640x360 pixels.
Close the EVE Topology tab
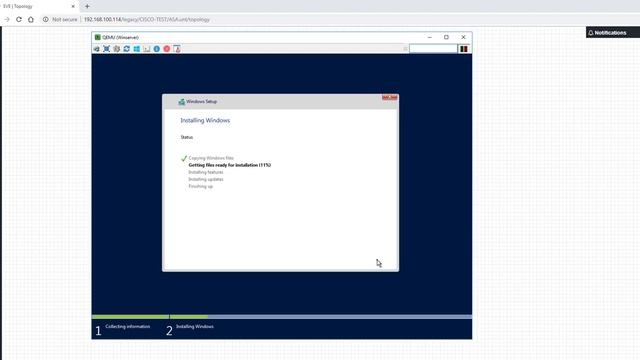click(x=73, y=7)
